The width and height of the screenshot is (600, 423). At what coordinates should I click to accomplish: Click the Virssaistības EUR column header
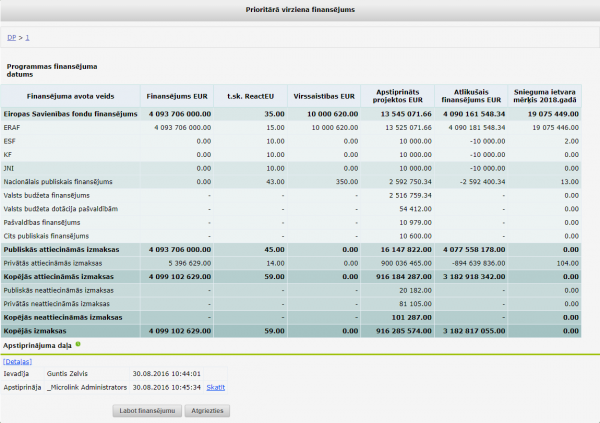tap(325, 97)
